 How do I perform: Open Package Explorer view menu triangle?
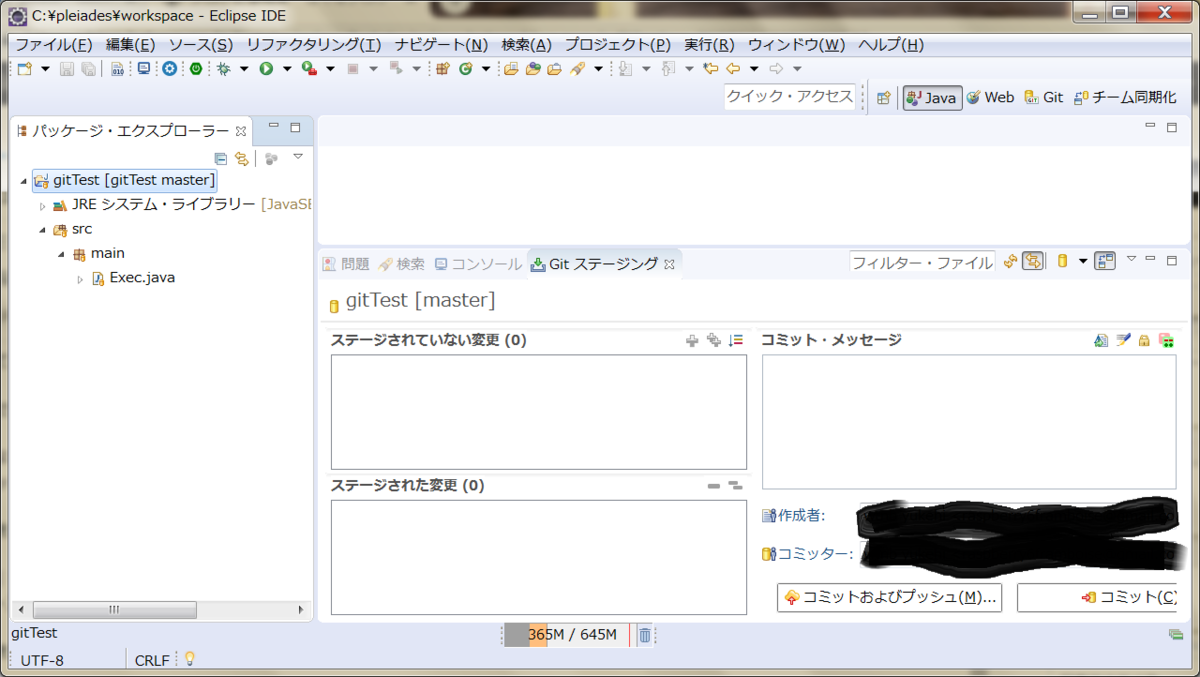click(298, 157)
